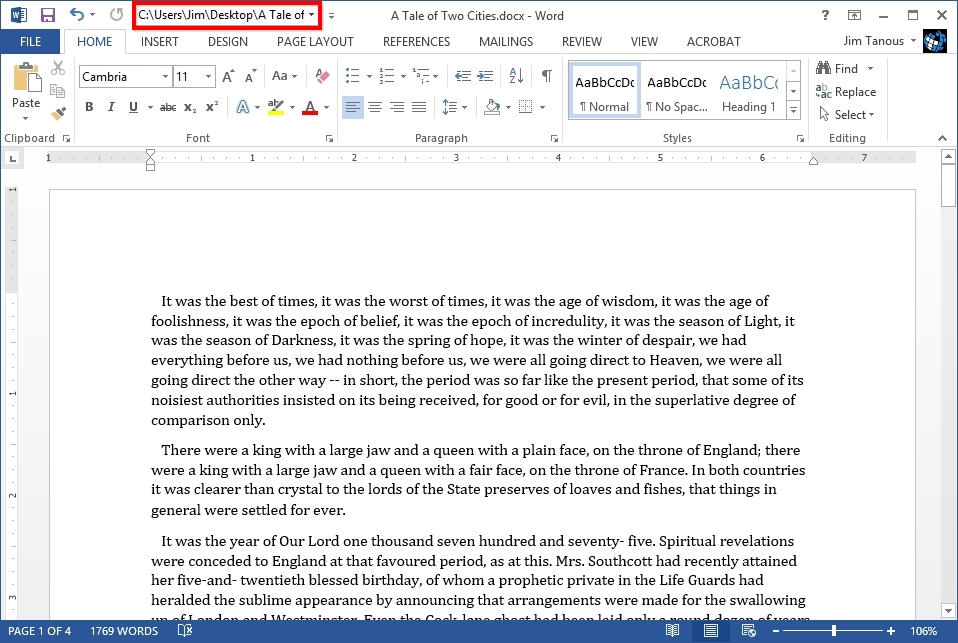This screenshot has width=958, height=643.
Task: Align text right
Action: pyautogui.click(x=397, y=108)
